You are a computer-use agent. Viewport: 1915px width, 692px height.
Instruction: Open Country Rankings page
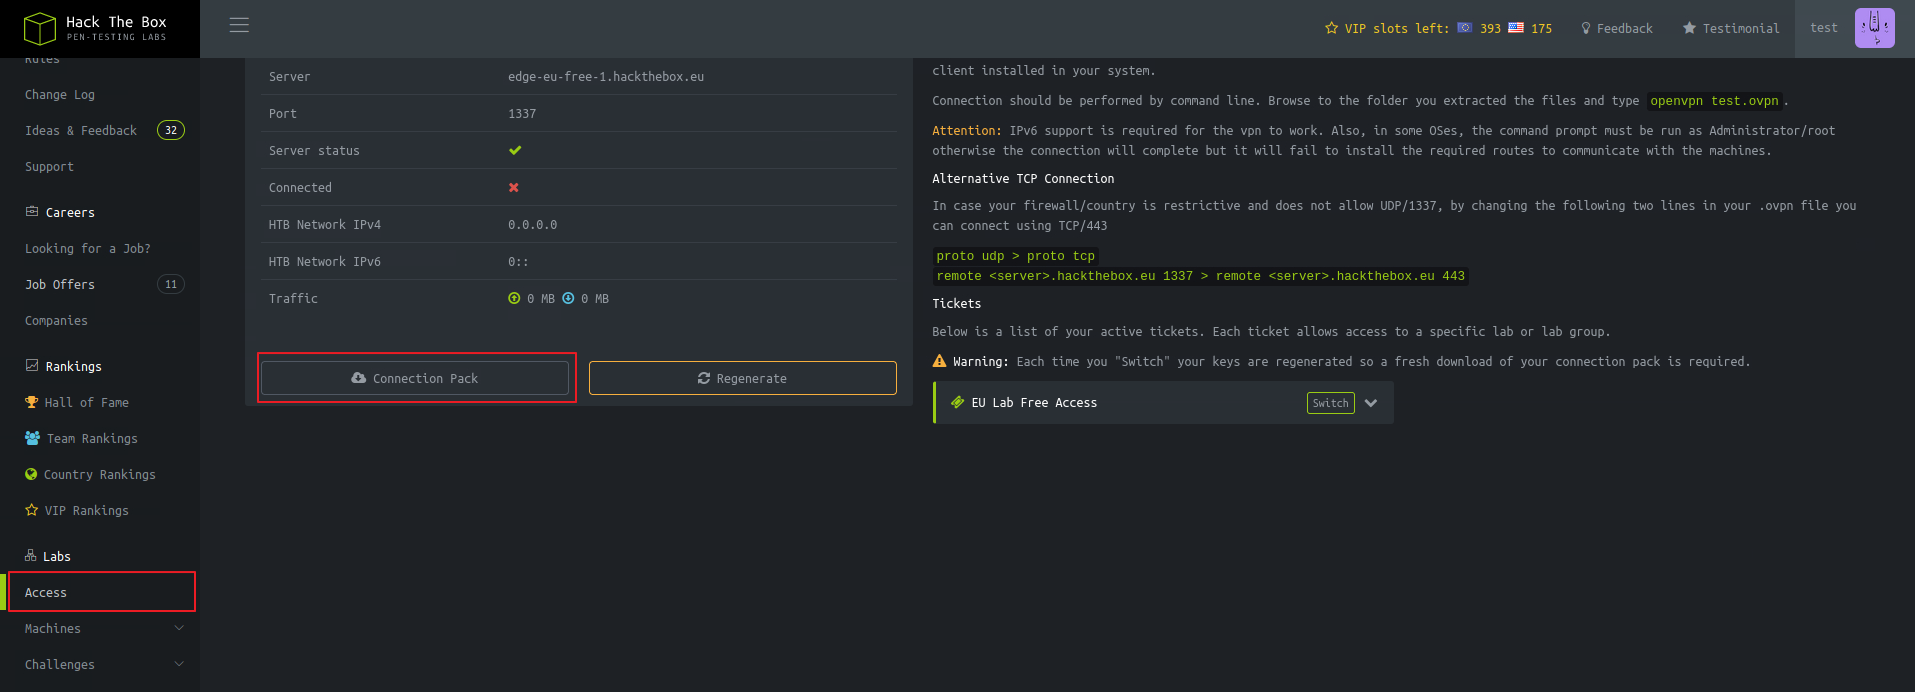pos(99,474)
